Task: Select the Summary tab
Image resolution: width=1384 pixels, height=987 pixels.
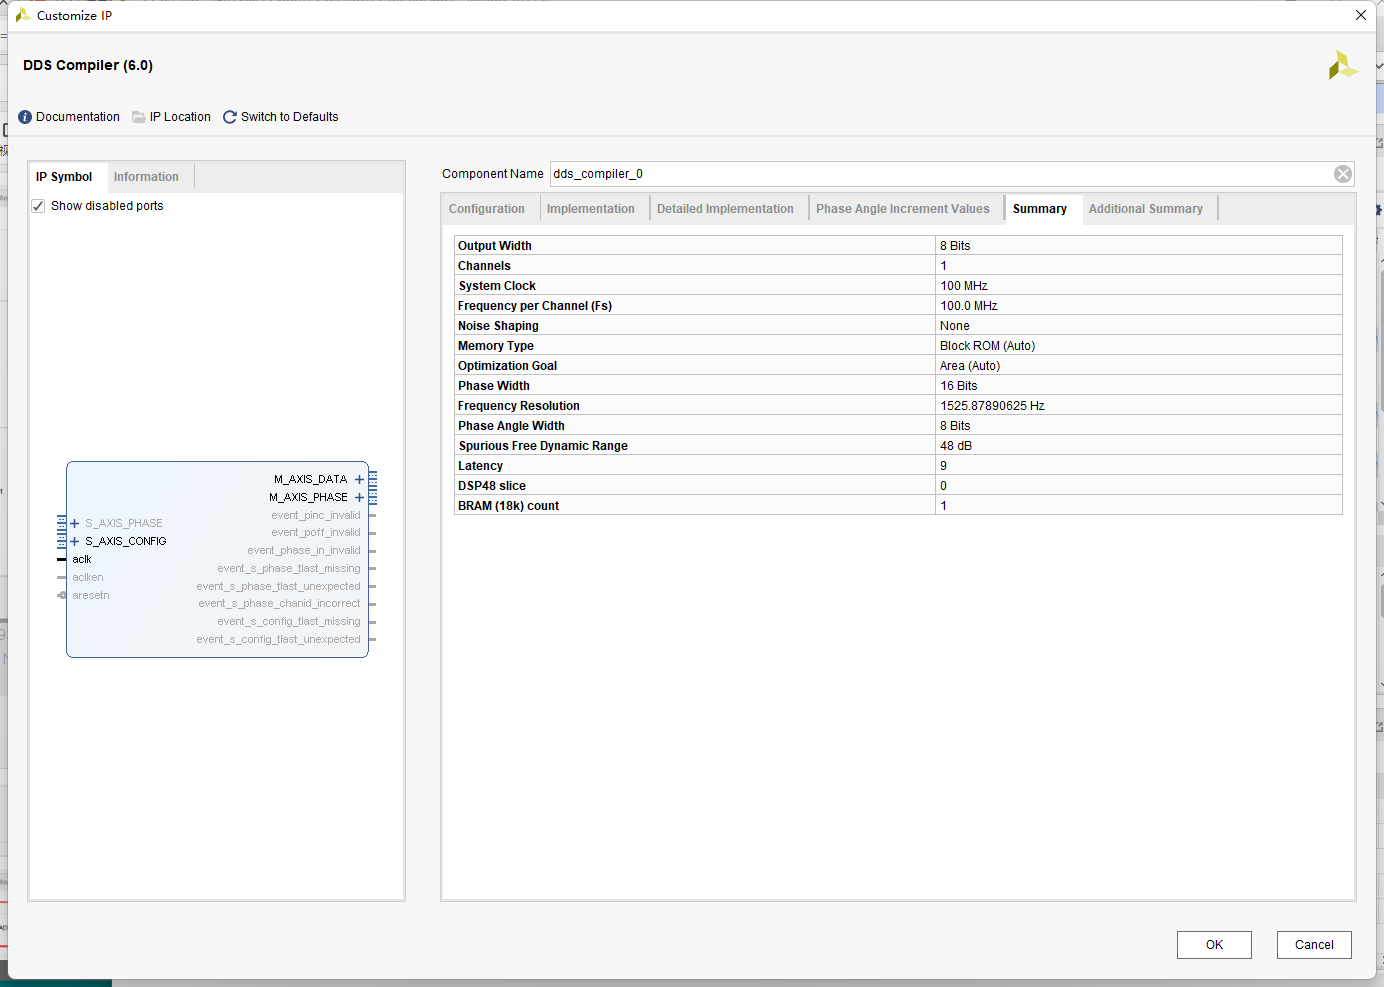Action: 1040,209
